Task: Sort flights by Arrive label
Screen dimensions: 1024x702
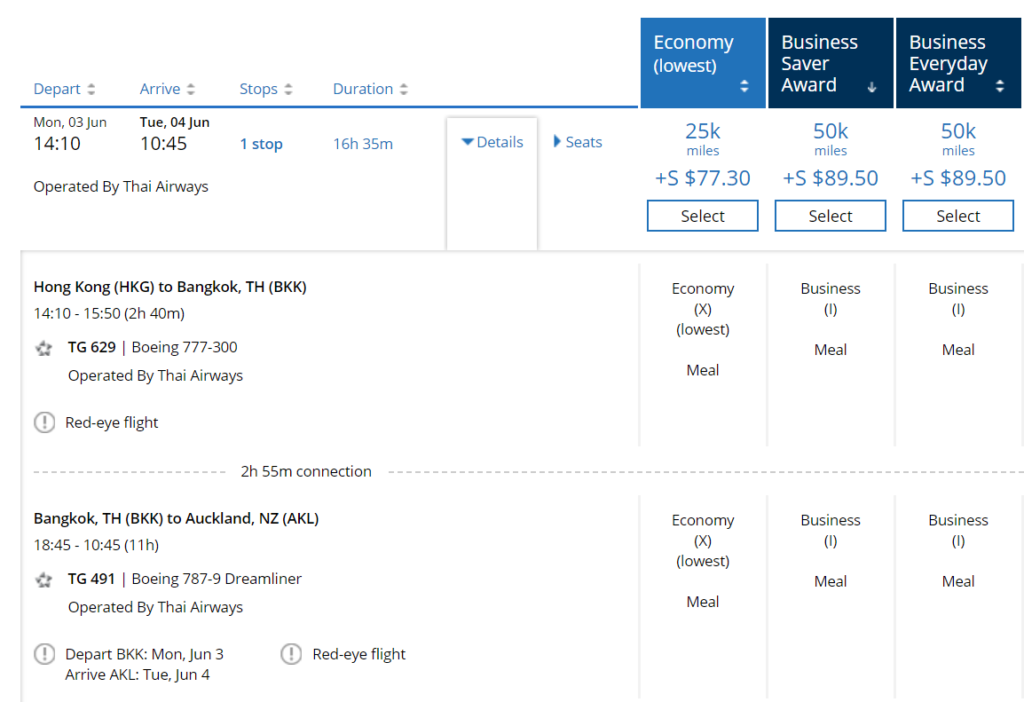Action: click(x=160, y=89)
